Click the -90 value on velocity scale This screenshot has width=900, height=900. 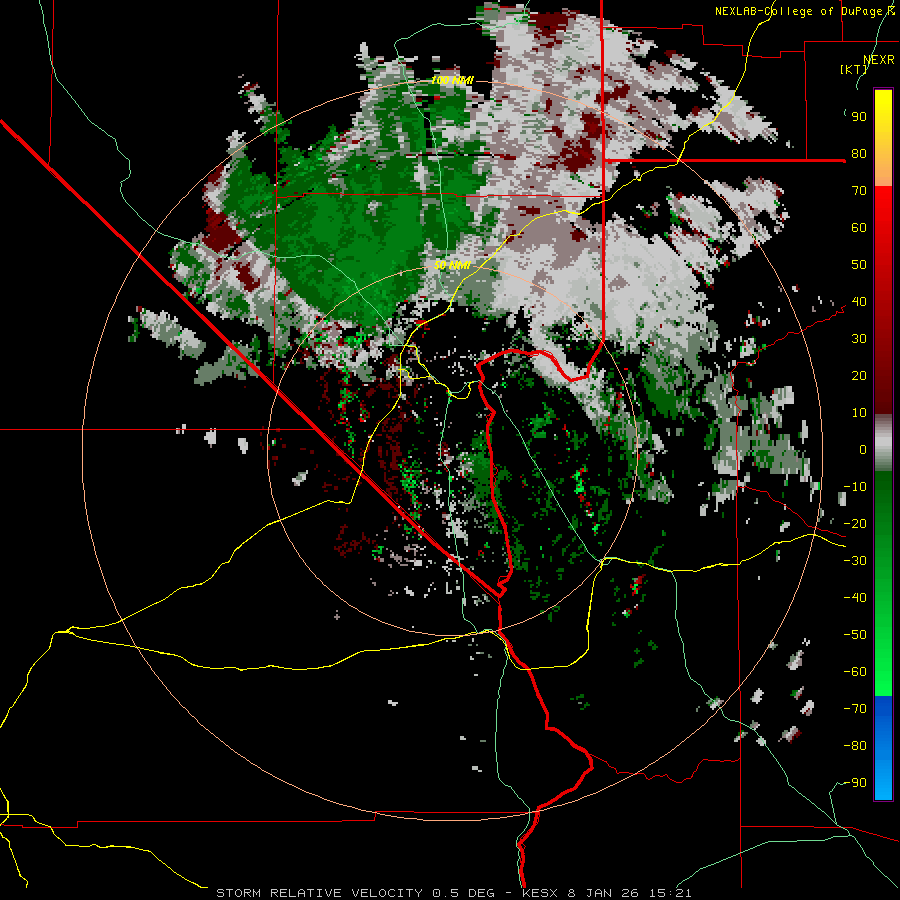click(855, 782)
